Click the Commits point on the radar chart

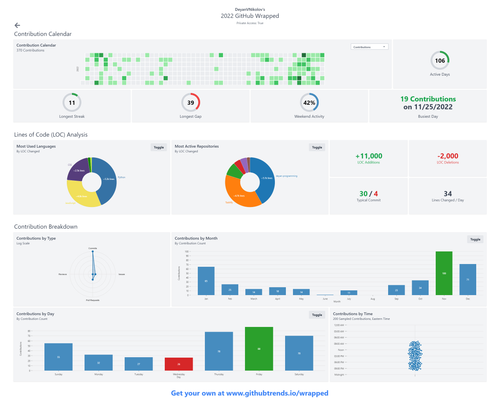pyautogui.click(x=93, y=251)
